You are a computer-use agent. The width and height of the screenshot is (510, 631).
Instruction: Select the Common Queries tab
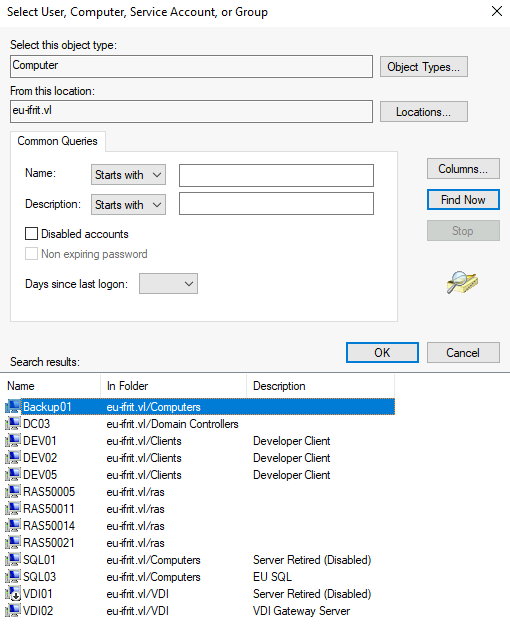pyautogui.click(x=58, y=141)
